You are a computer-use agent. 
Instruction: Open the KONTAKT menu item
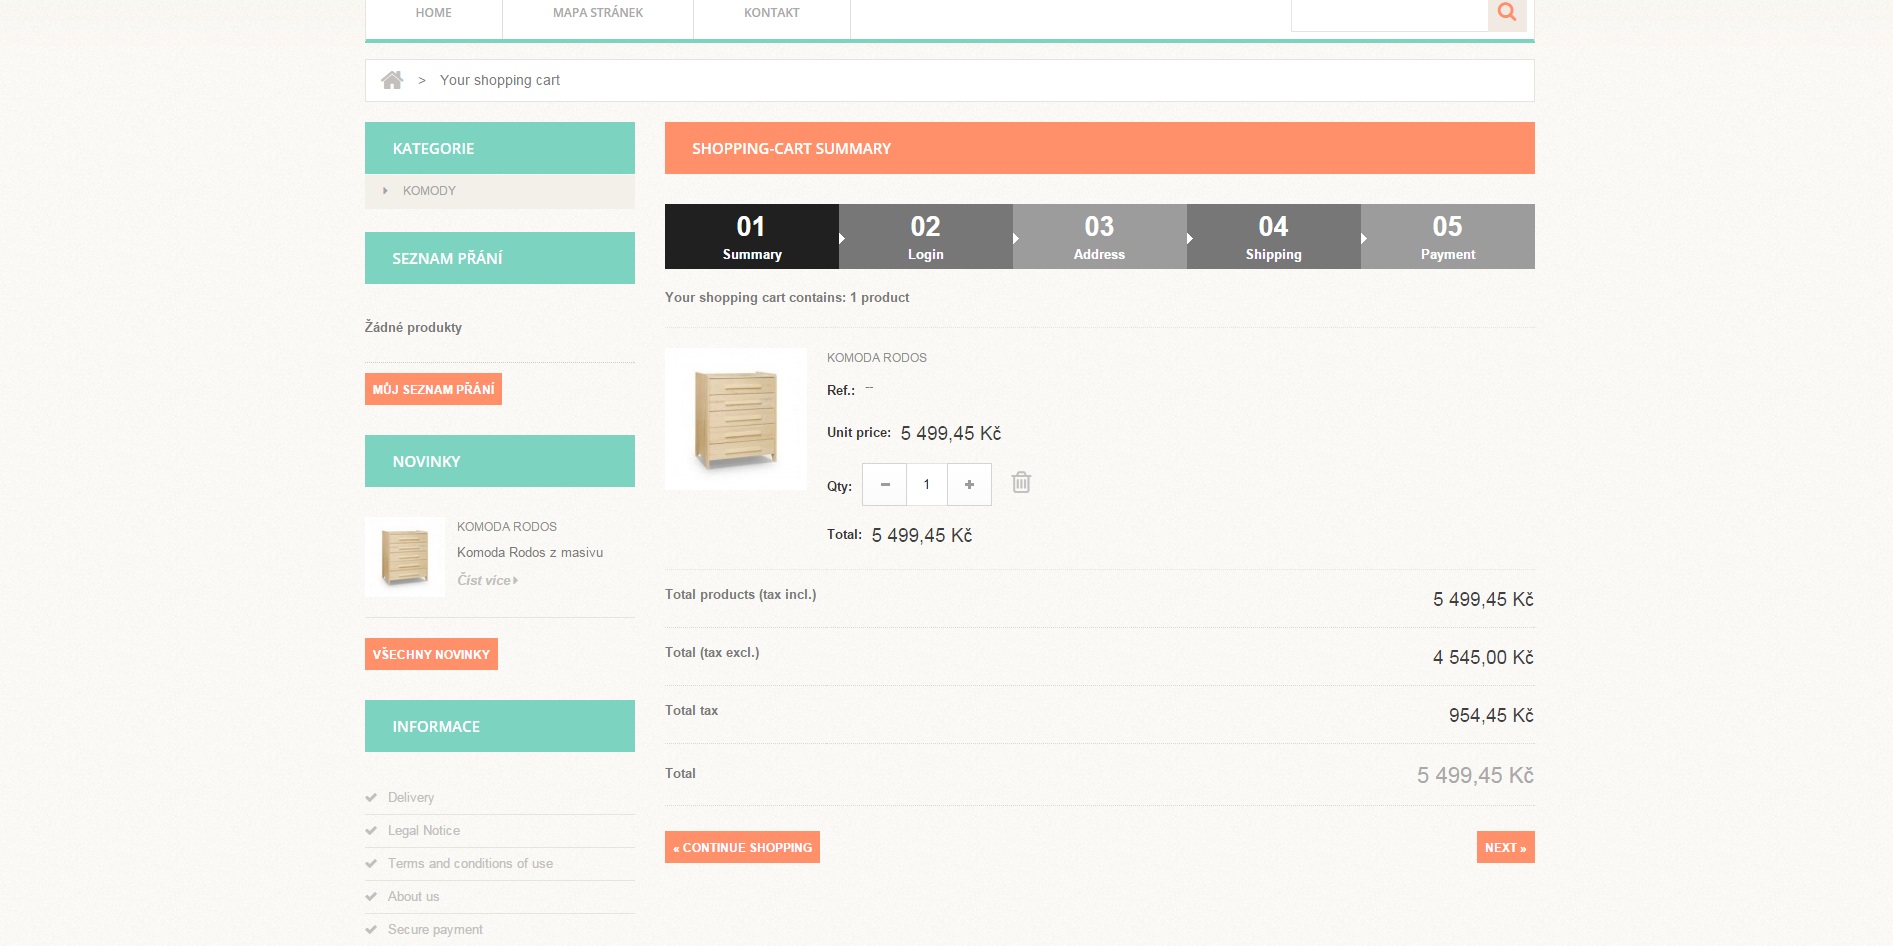pyautogui.click(x=772, y=14)
